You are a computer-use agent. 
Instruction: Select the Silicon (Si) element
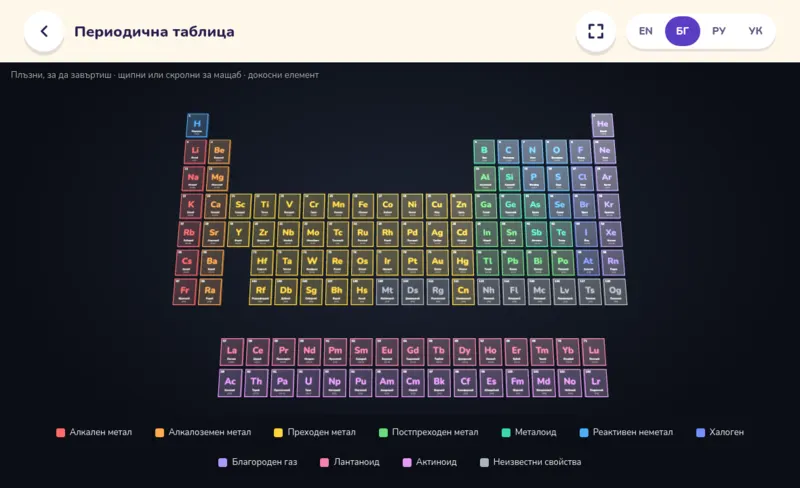pos(509,179)
